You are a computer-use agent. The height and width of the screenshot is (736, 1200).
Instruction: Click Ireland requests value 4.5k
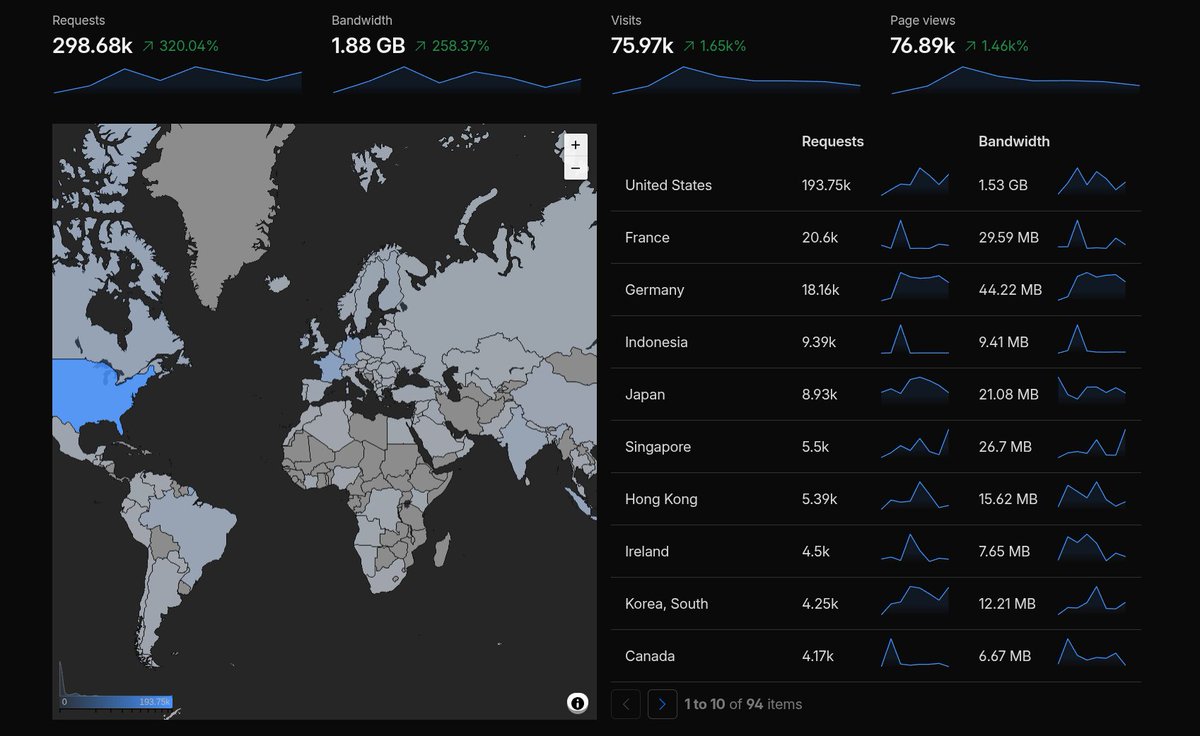pyautogui.click(x=816, y=551)
